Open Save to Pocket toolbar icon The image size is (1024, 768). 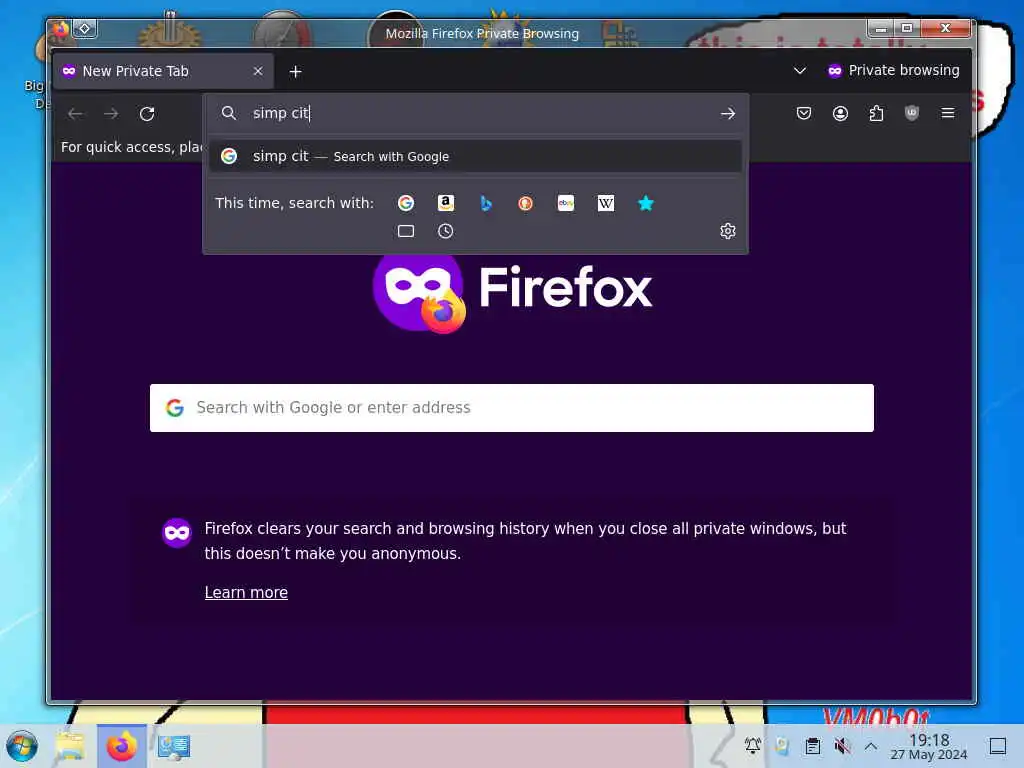[804, 114]
